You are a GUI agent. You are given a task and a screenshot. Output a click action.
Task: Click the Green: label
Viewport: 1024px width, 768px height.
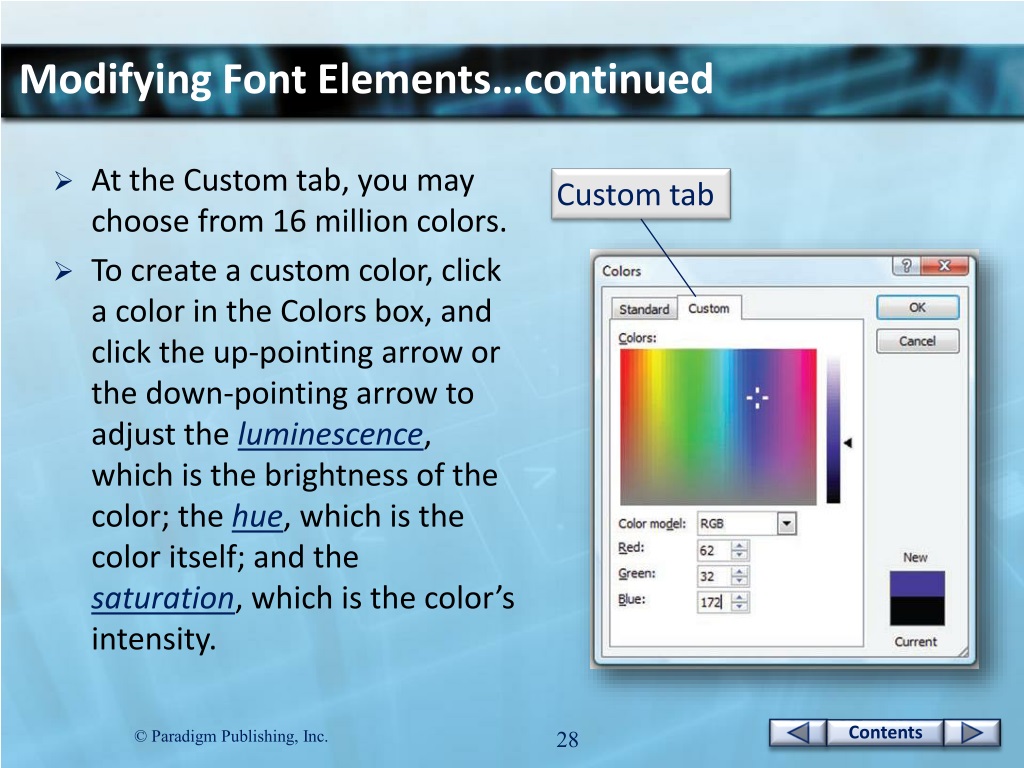point(637,573)
